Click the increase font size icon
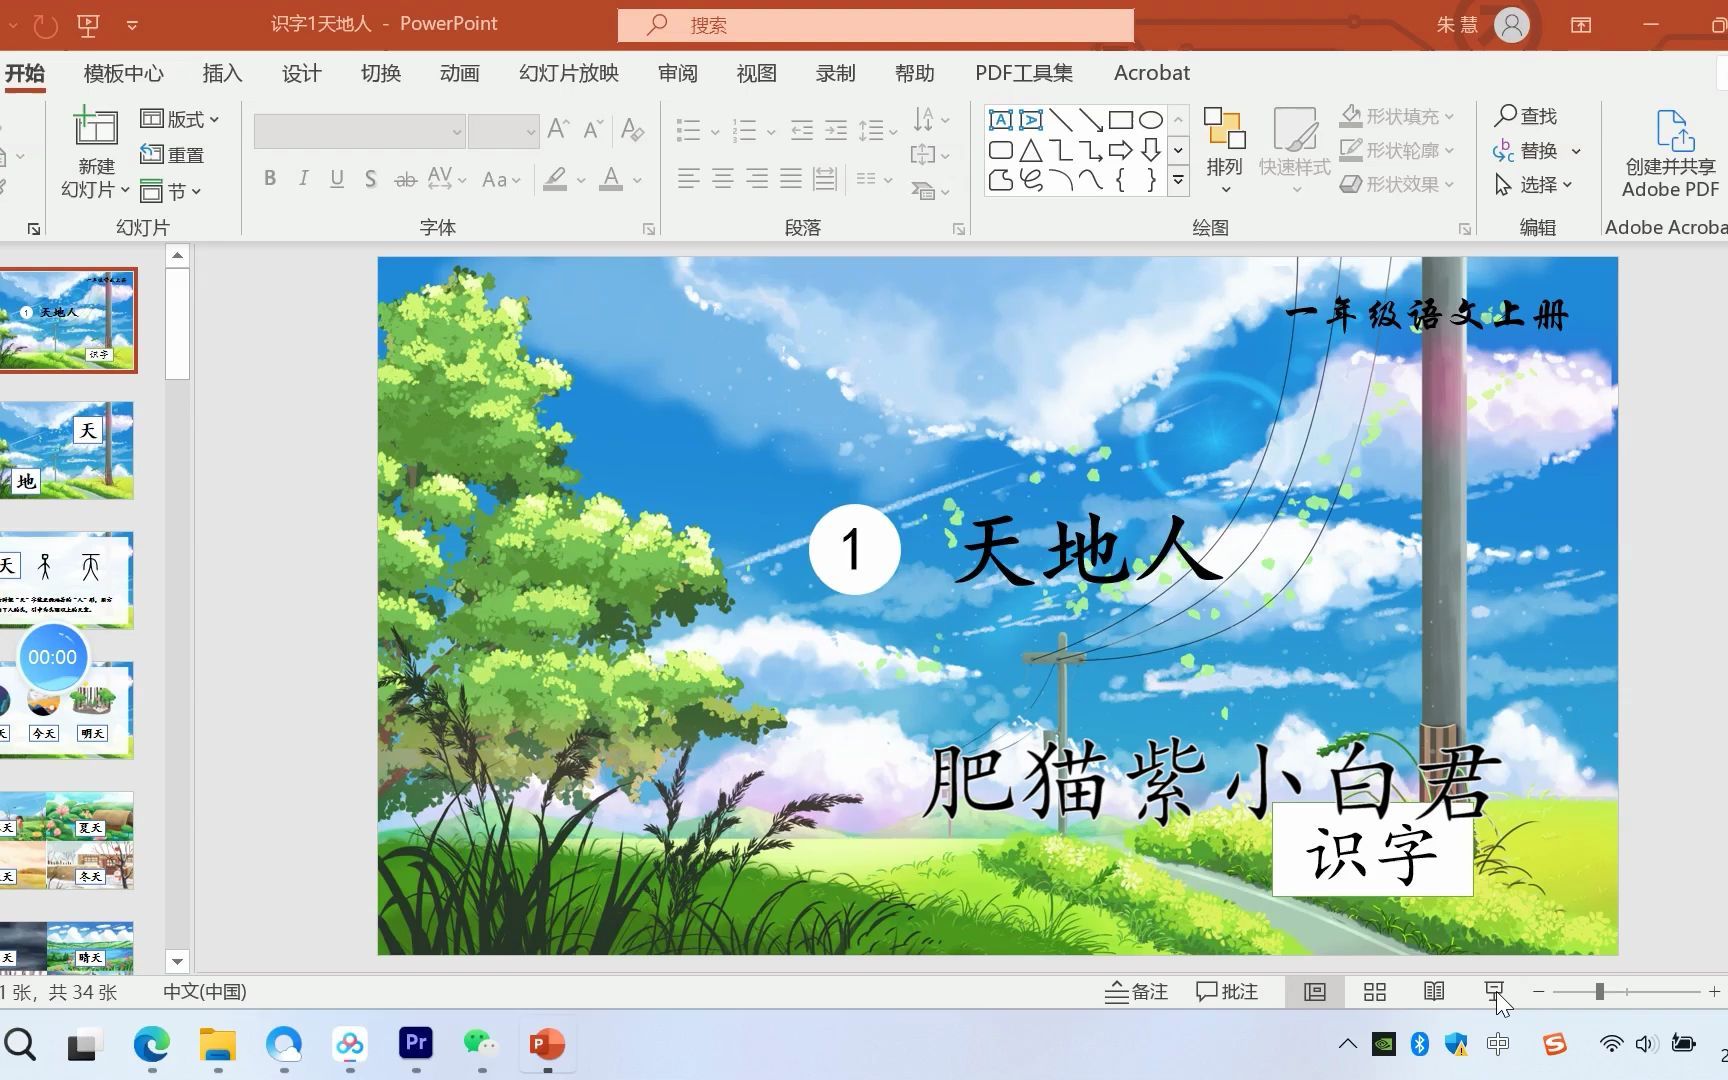Screen dimensions: 1728x1080 click(x=558, y=129)
